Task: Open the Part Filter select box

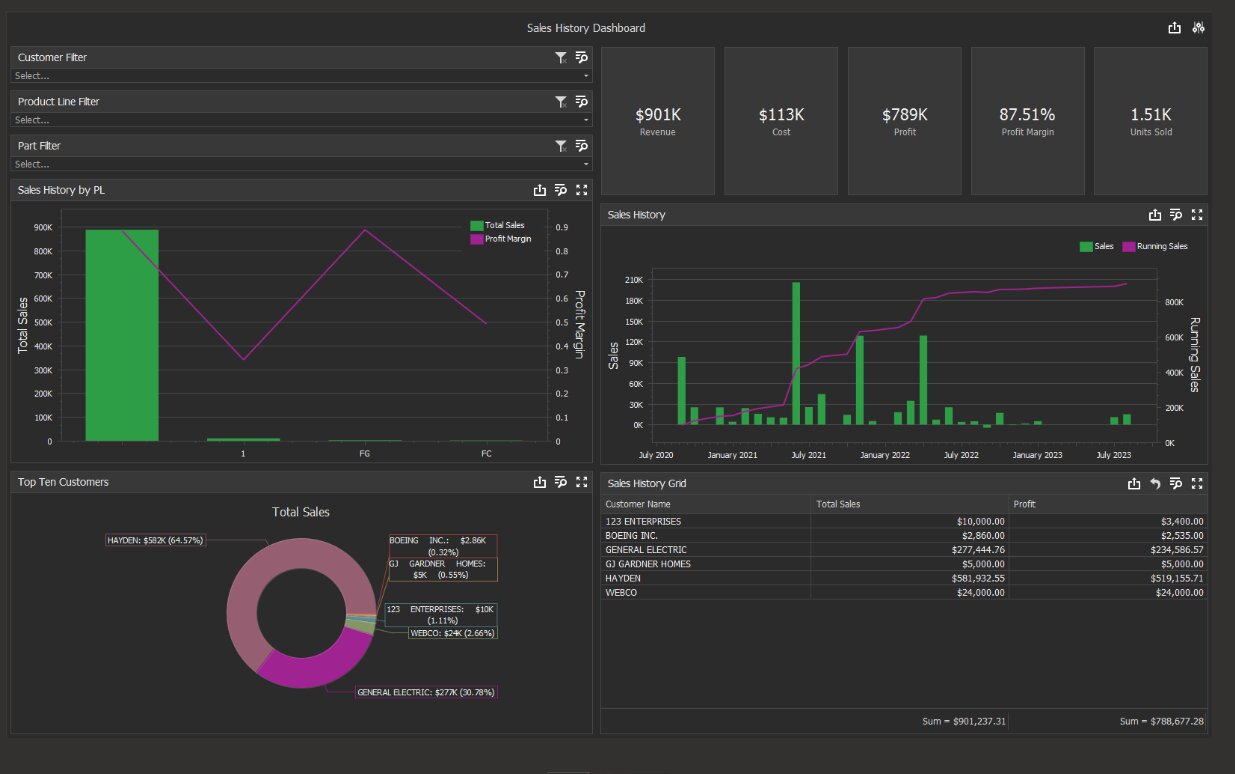Action: (300, 164)
